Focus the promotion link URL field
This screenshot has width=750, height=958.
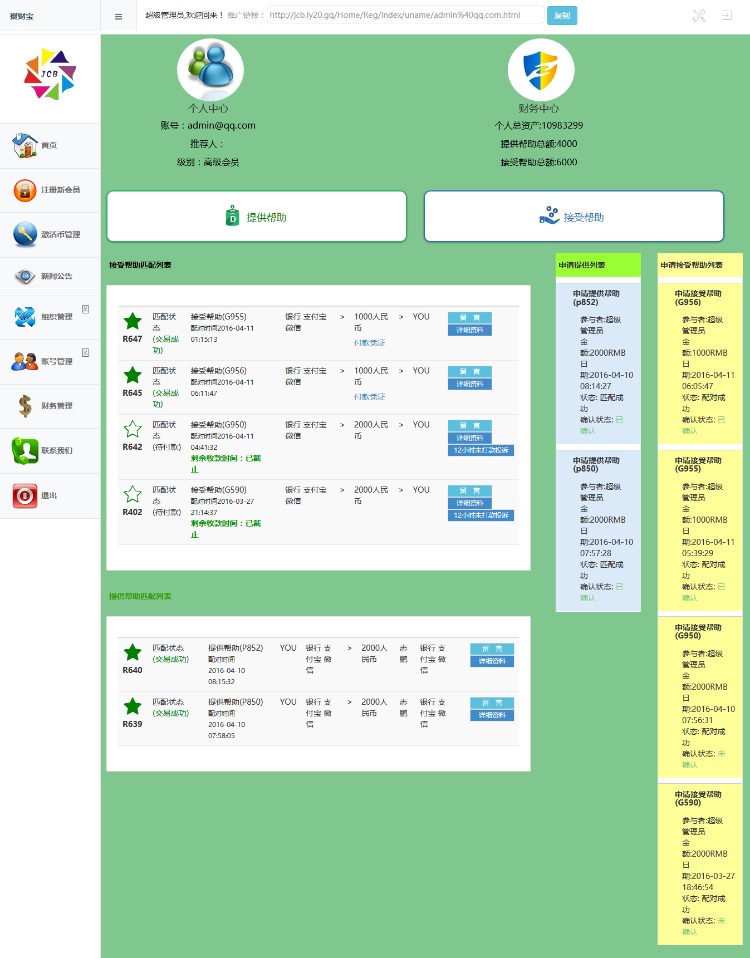[x=406, y=15]
